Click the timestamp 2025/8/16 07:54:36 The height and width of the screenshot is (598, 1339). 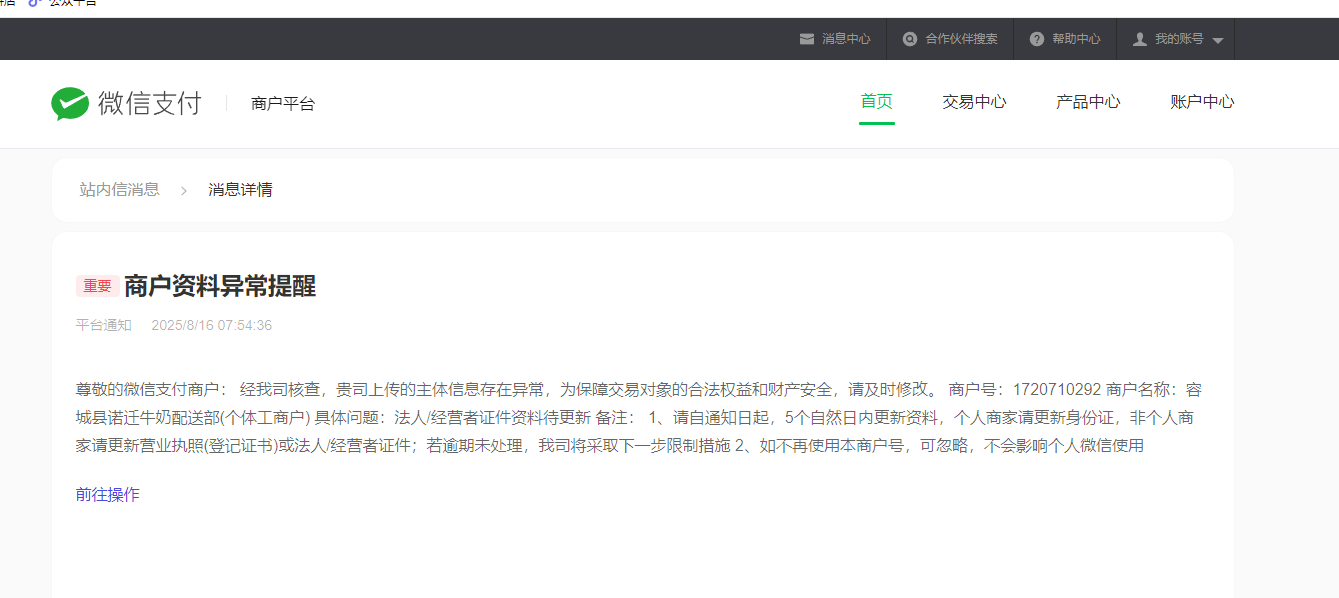click(212, 325)
